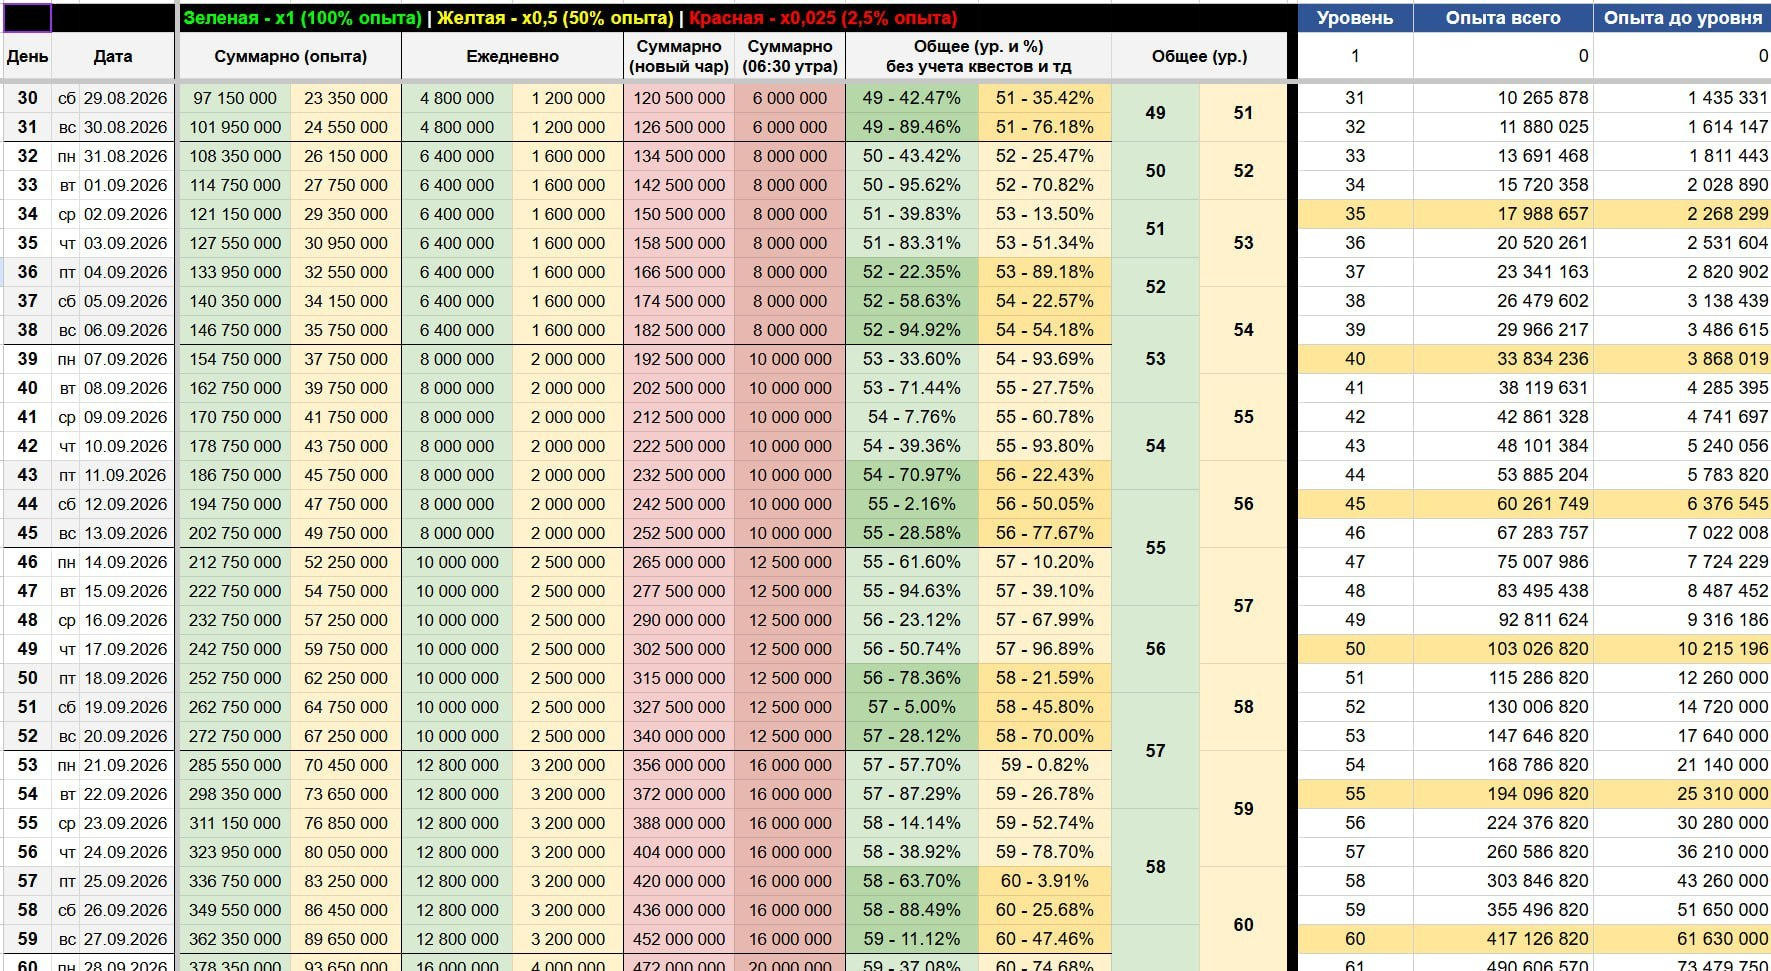Select the red cell '120 500 000'
The width and height of the screenshot is (1771, 971).
(x=678, y=98)
